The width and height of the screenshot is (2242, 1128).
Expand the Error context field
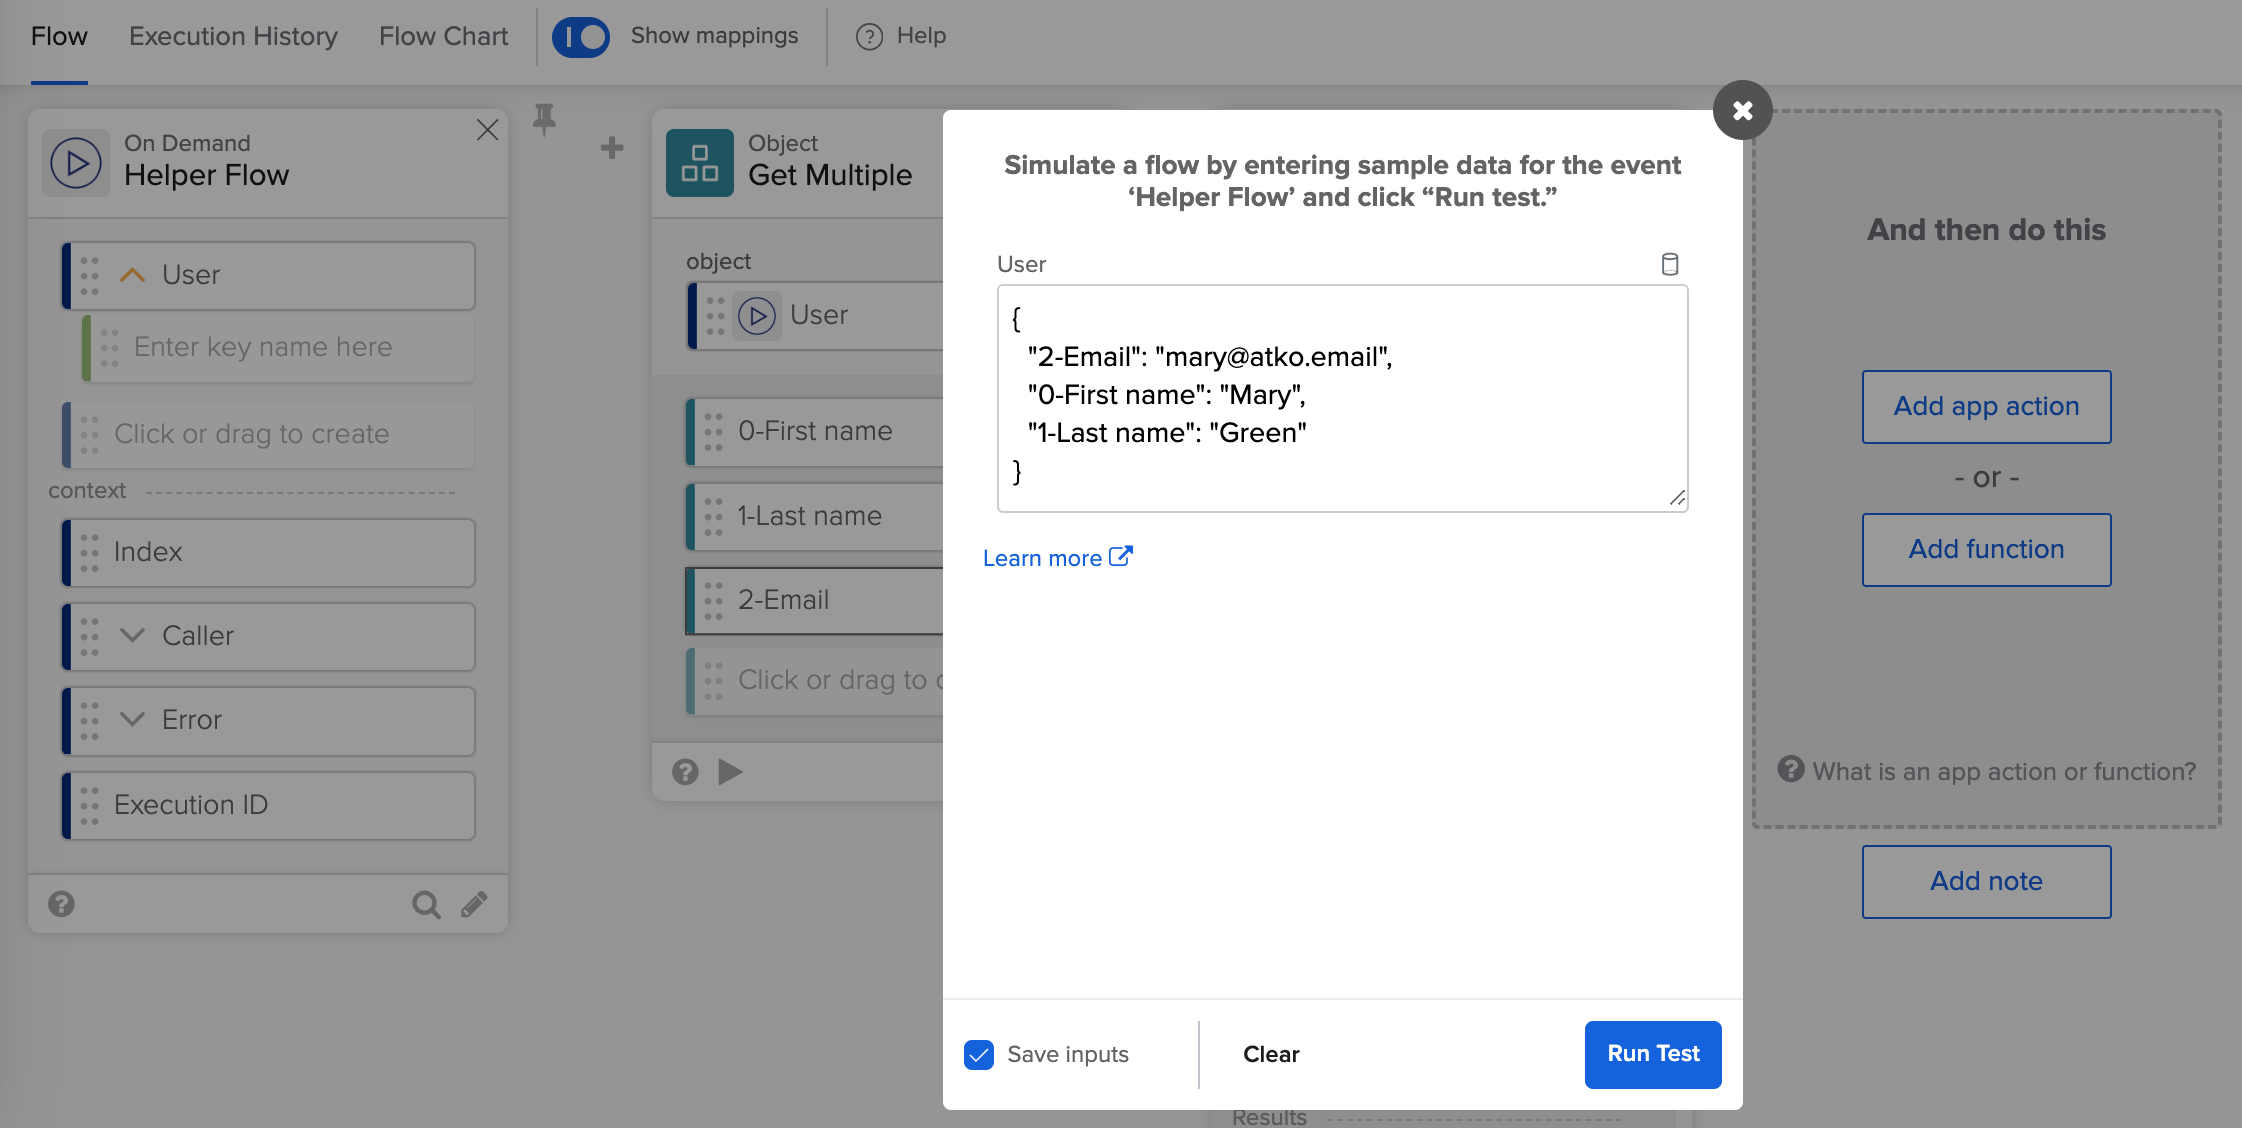(133, 720)
